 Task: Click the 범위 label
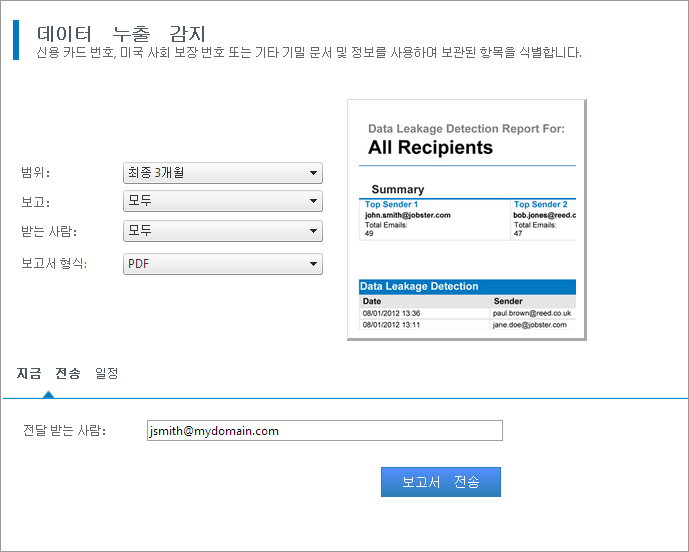pyautogui.click(x=35, y=173)
